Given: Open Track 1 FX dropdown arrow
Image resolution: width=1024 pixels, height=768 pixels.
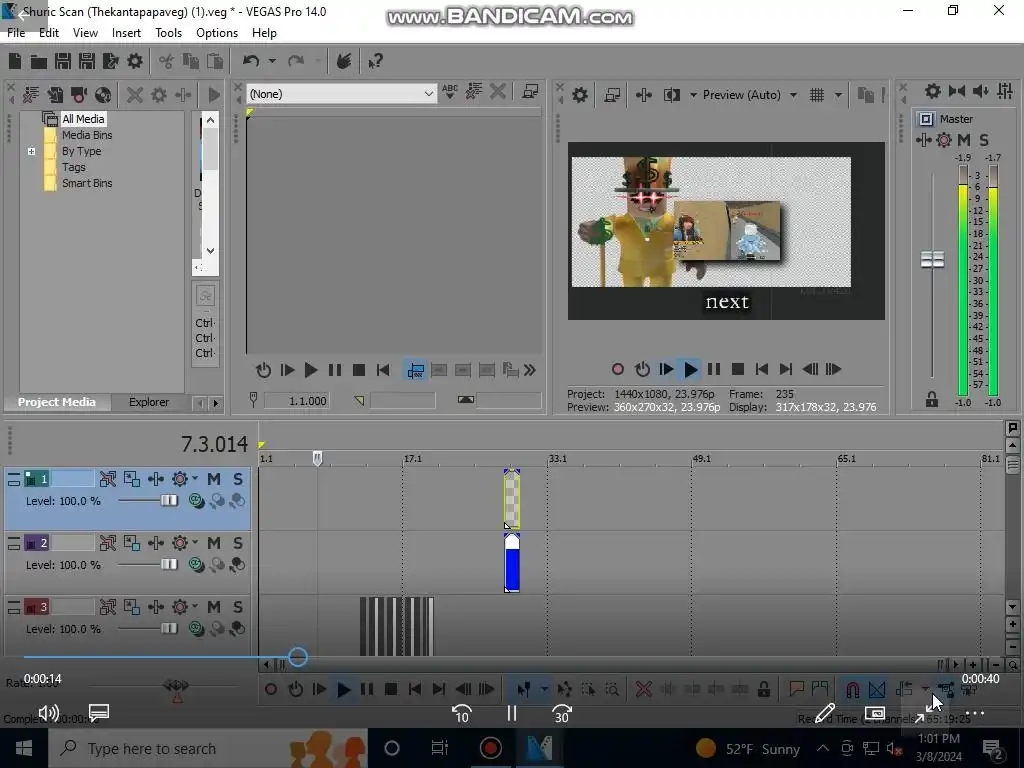Looking at the screenshot, I should pos(195,479).
